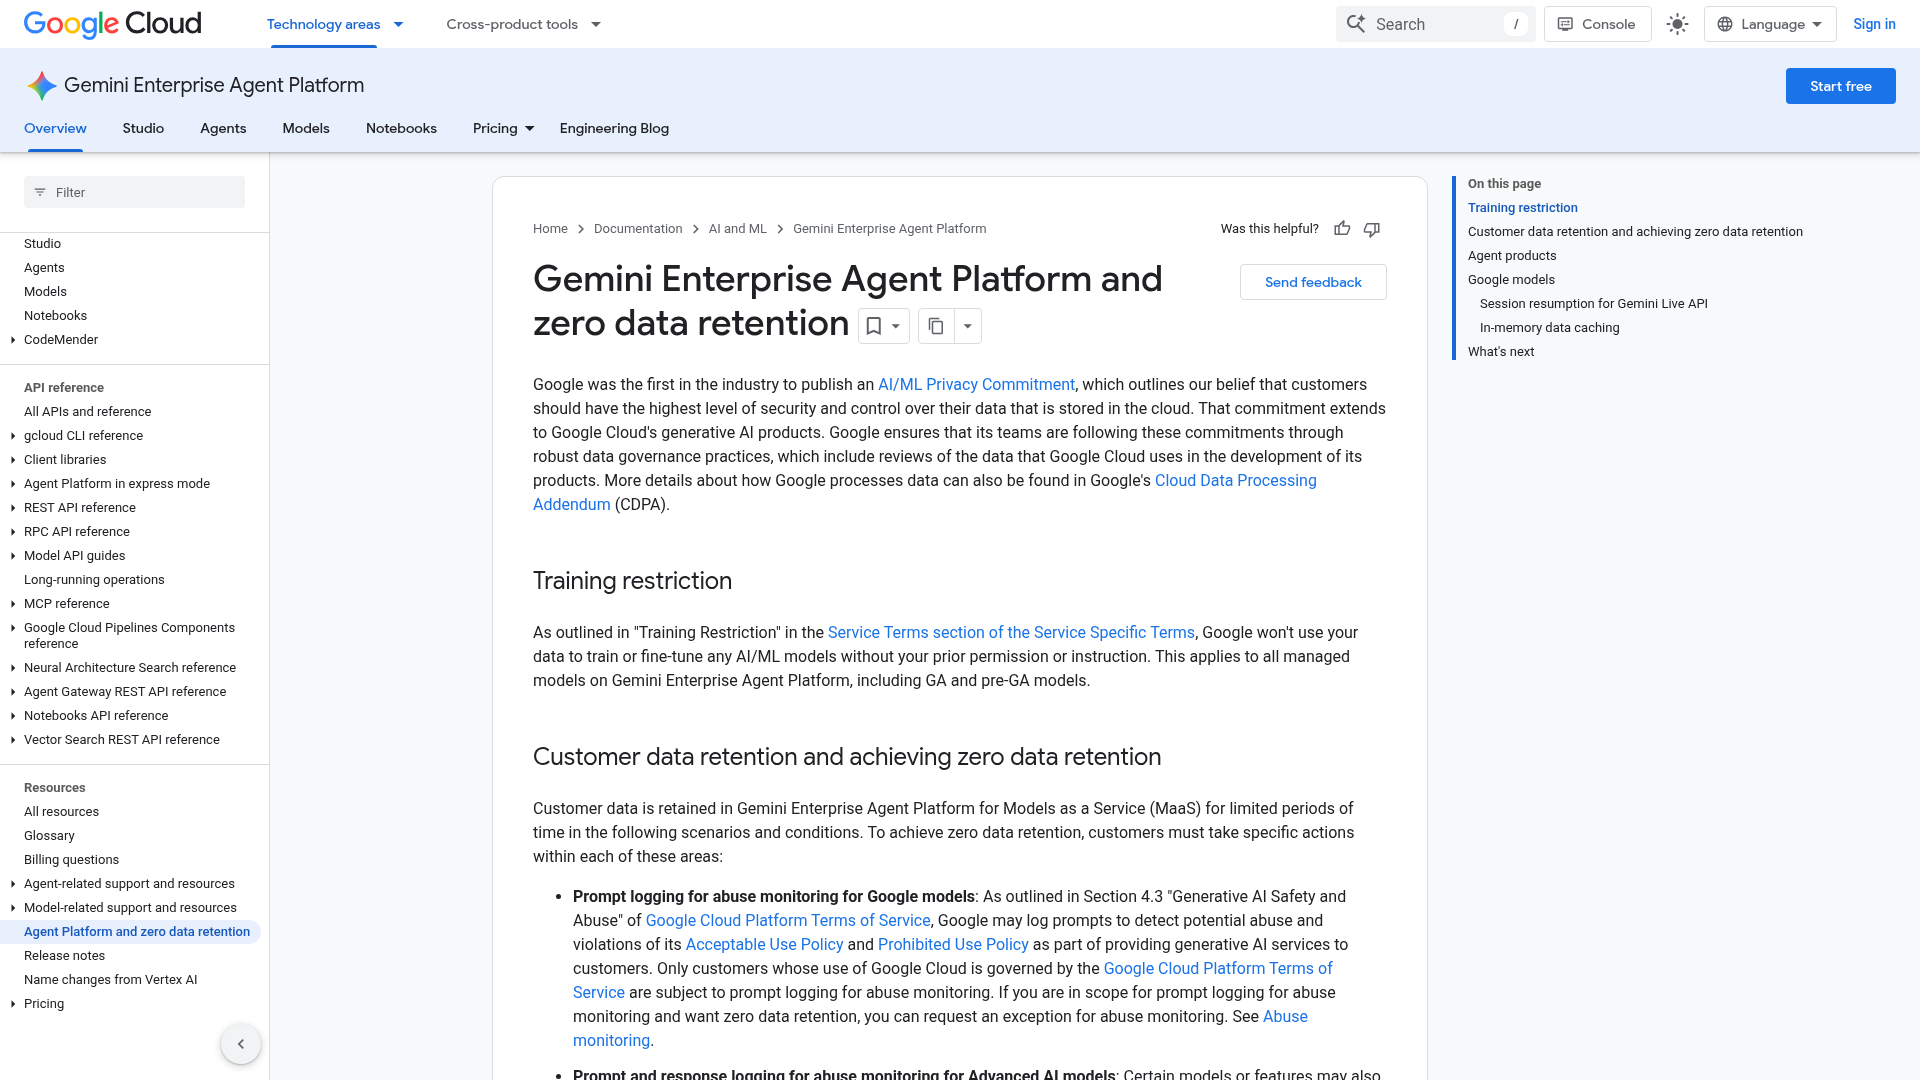The height and width of the screenshot is (1080, 1920).
Task: Open the copy options dropdown arrow
Action: click(967, 326)
